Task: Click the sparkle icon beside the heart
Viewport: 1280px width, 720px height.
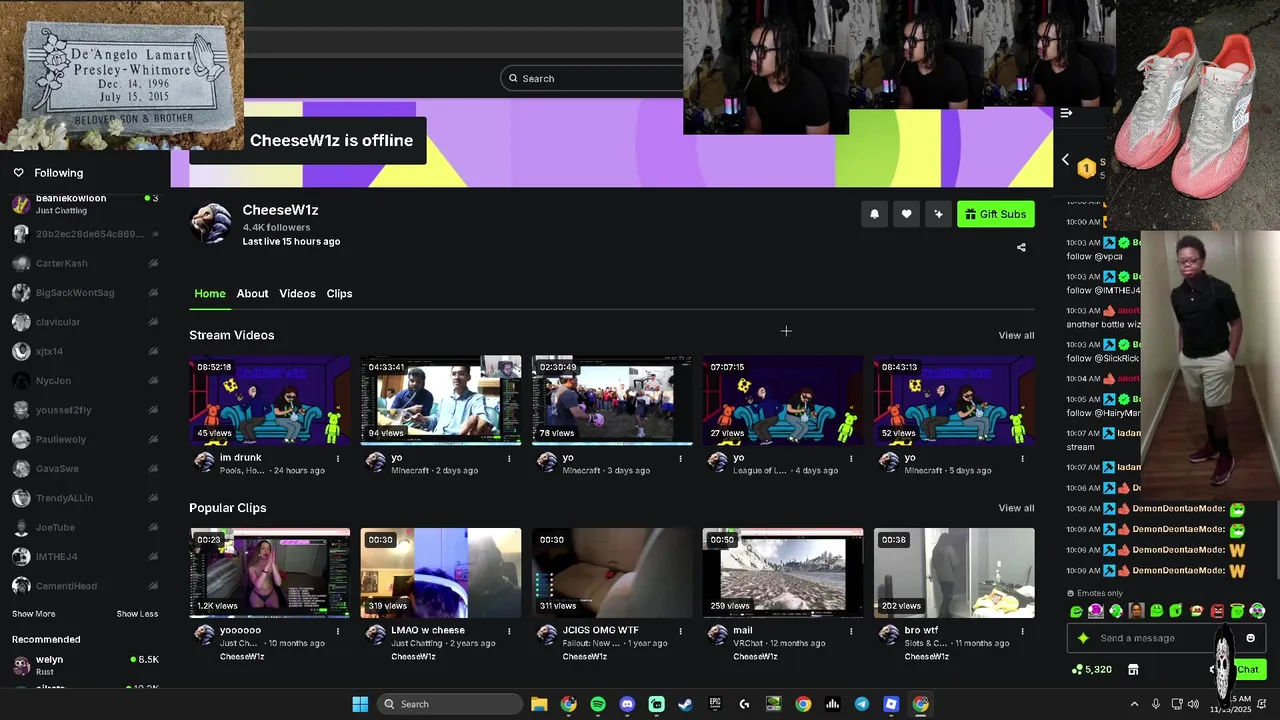Action: 938,214
